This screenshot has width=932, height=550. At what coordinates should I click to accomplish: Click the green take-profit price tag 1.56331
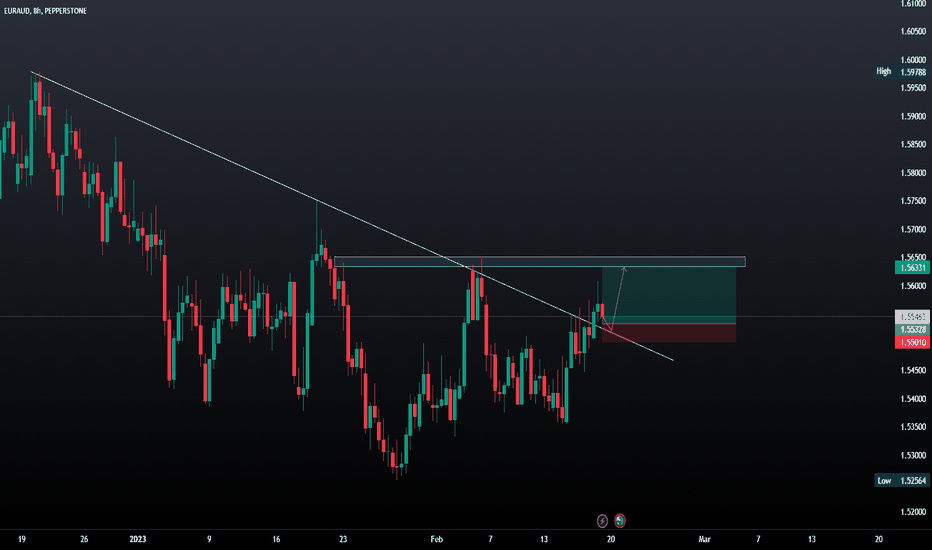coord(912,268)
